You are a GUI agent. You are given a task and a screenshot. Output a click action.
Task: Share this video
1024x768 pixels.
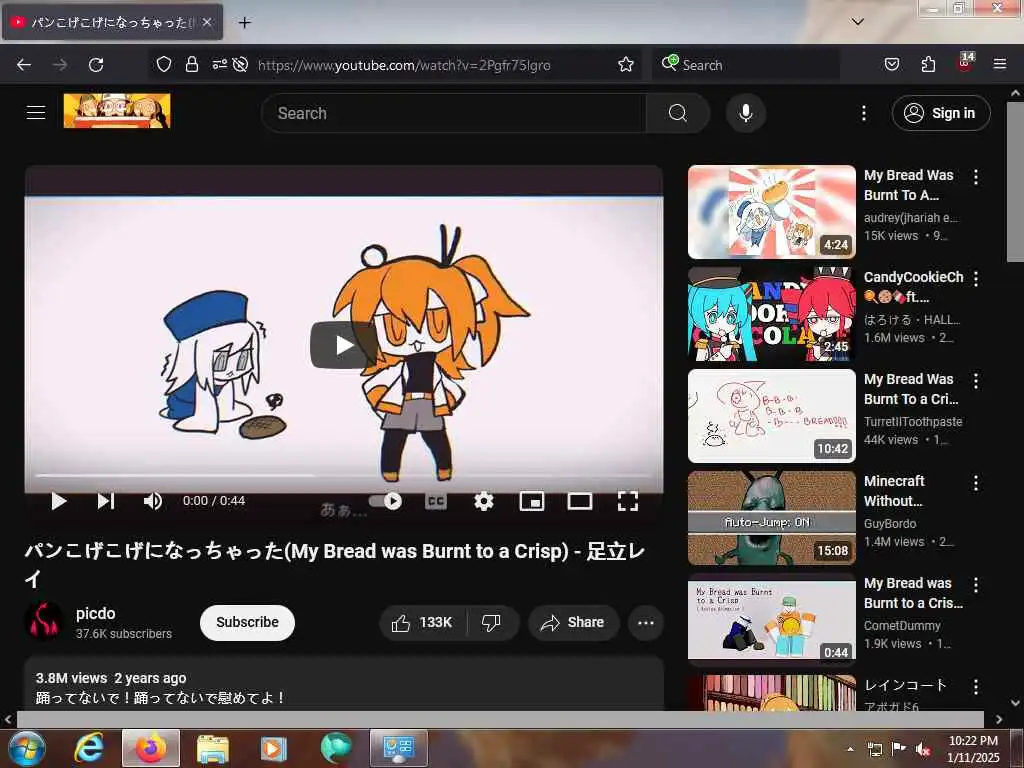click(573, 622)
